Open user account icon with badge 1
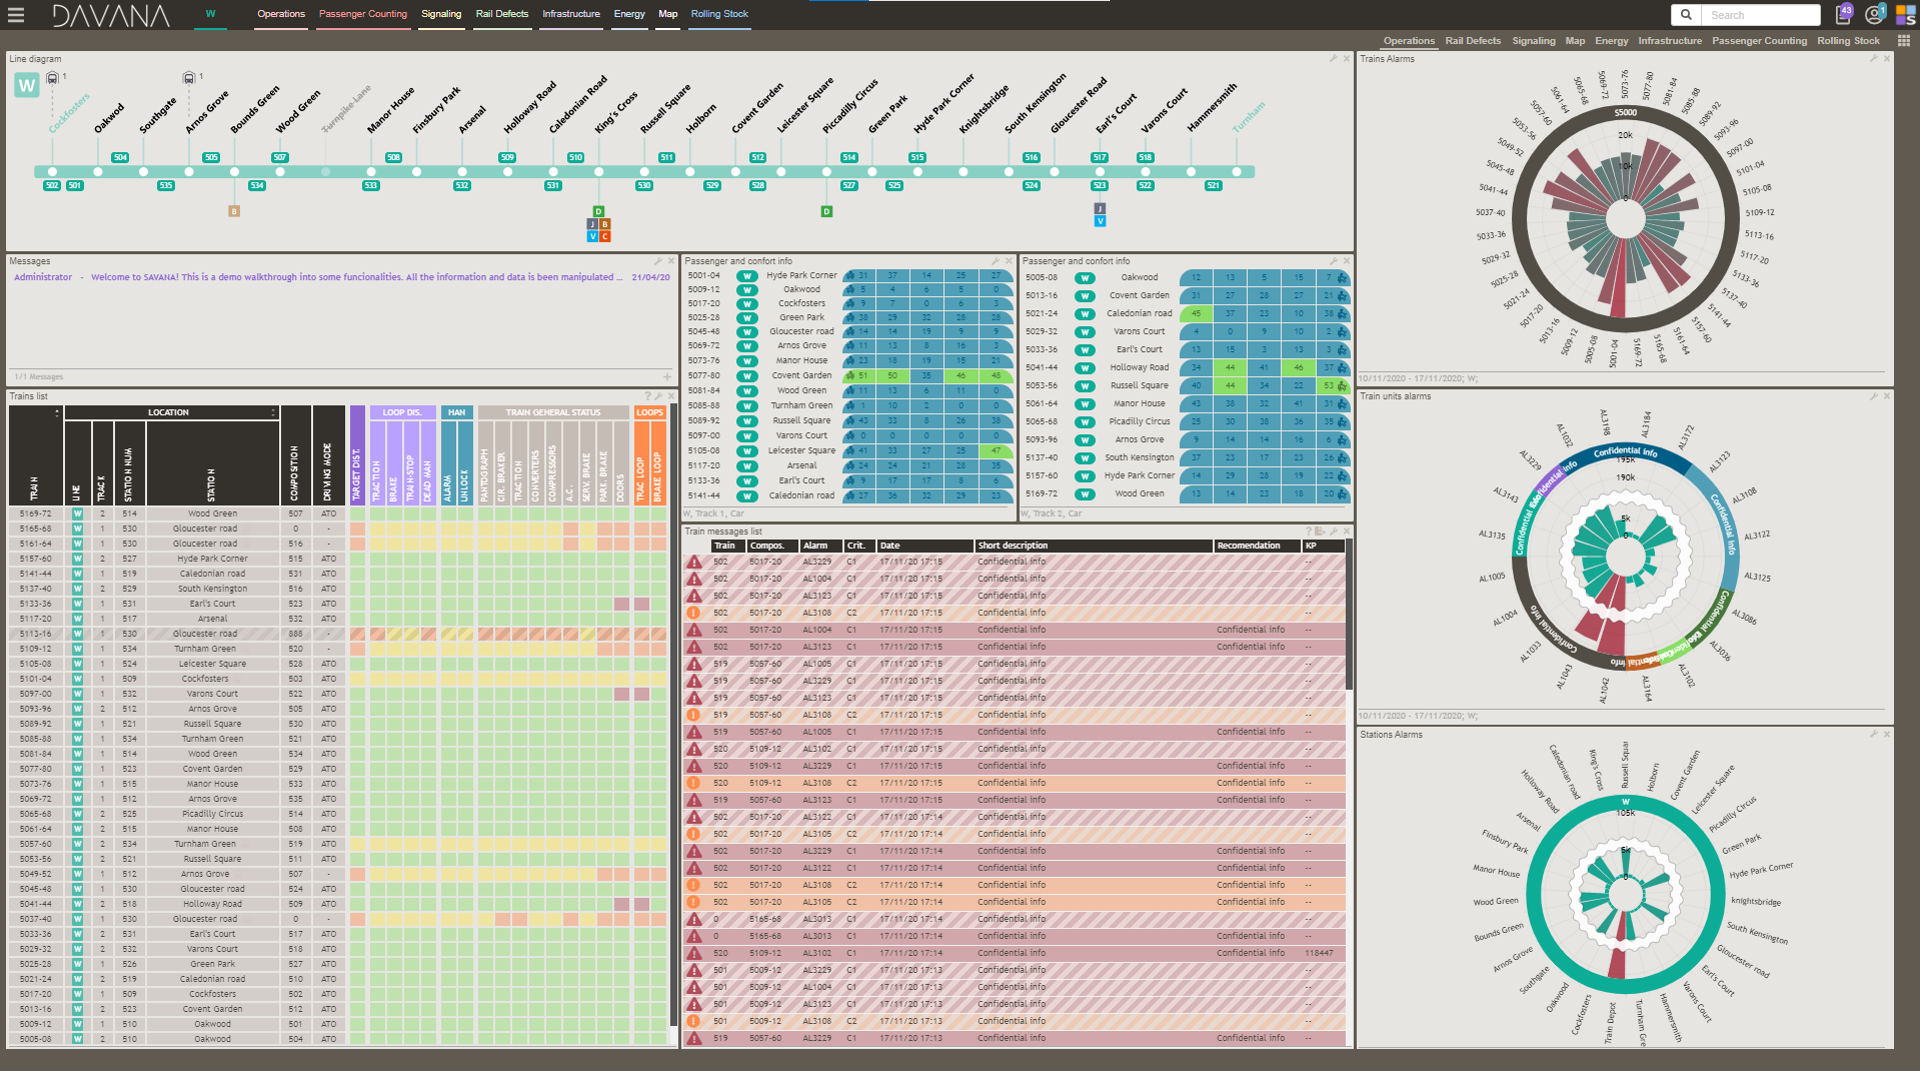Viewport: 1920px width, 1071px height. click(x=1874, y=14)
